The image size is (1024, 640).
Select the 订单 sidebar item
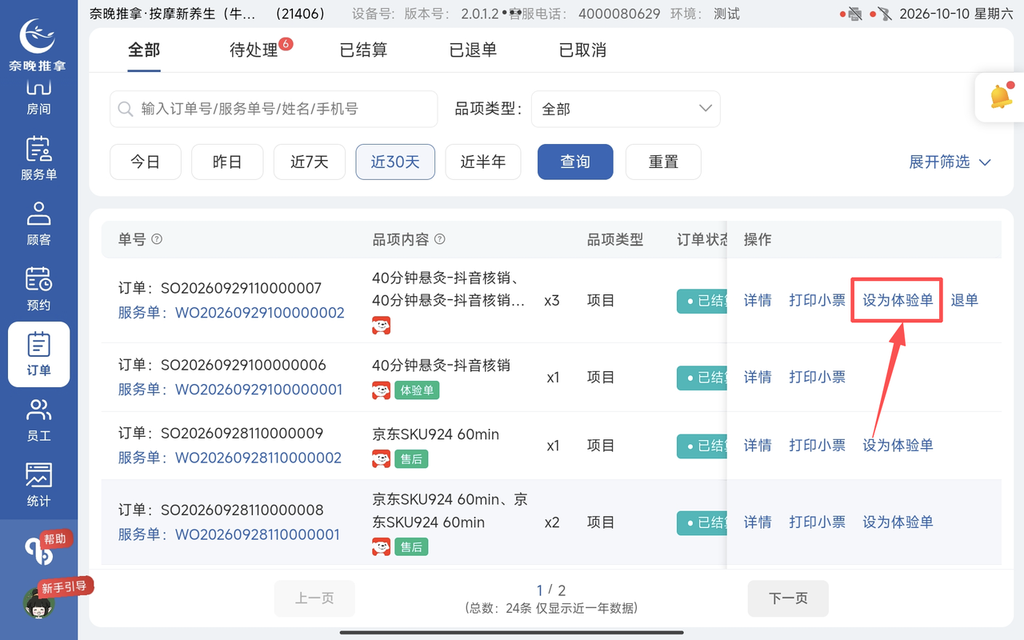(39, 355)
